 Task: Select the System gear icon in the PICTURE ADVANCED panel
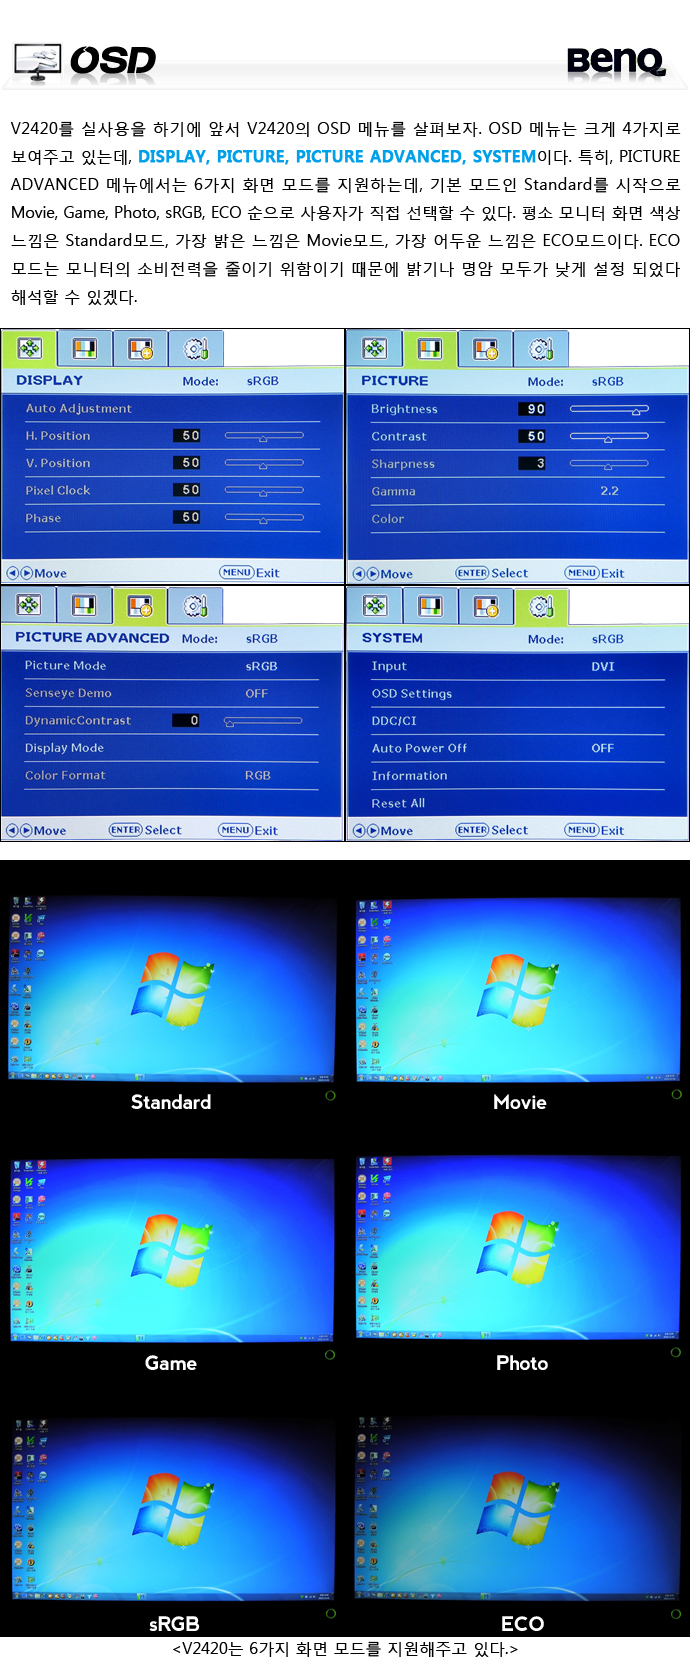(196, 605)
